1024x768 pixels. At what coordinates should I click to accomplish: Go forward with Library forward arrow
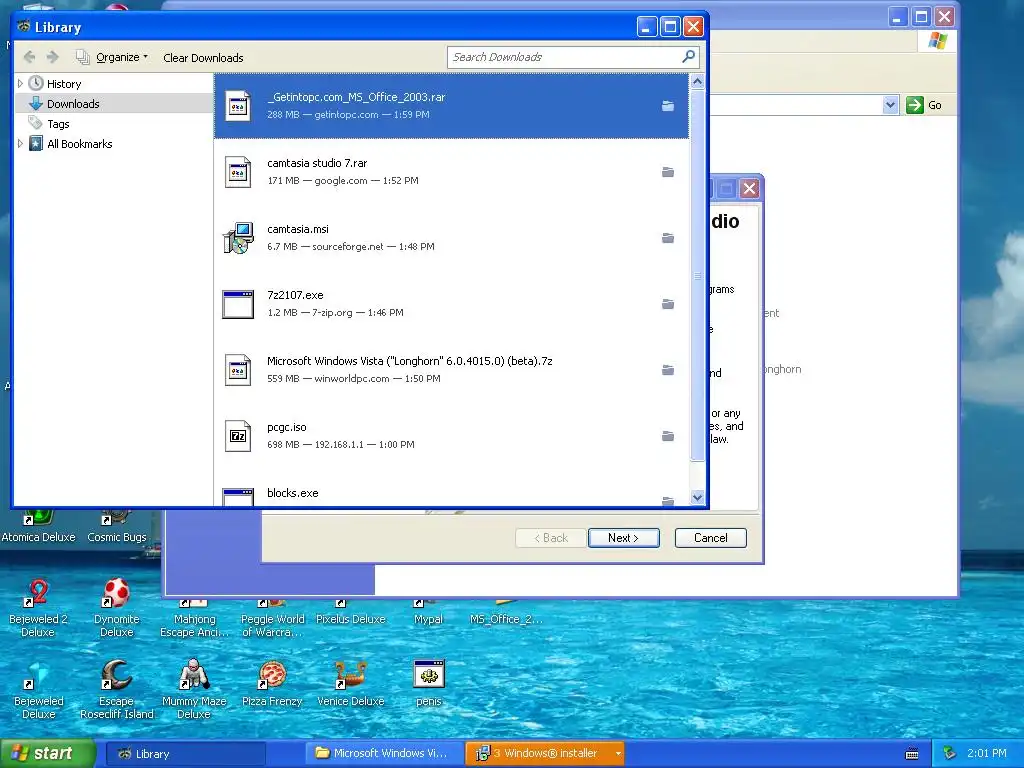coord(53,57)
